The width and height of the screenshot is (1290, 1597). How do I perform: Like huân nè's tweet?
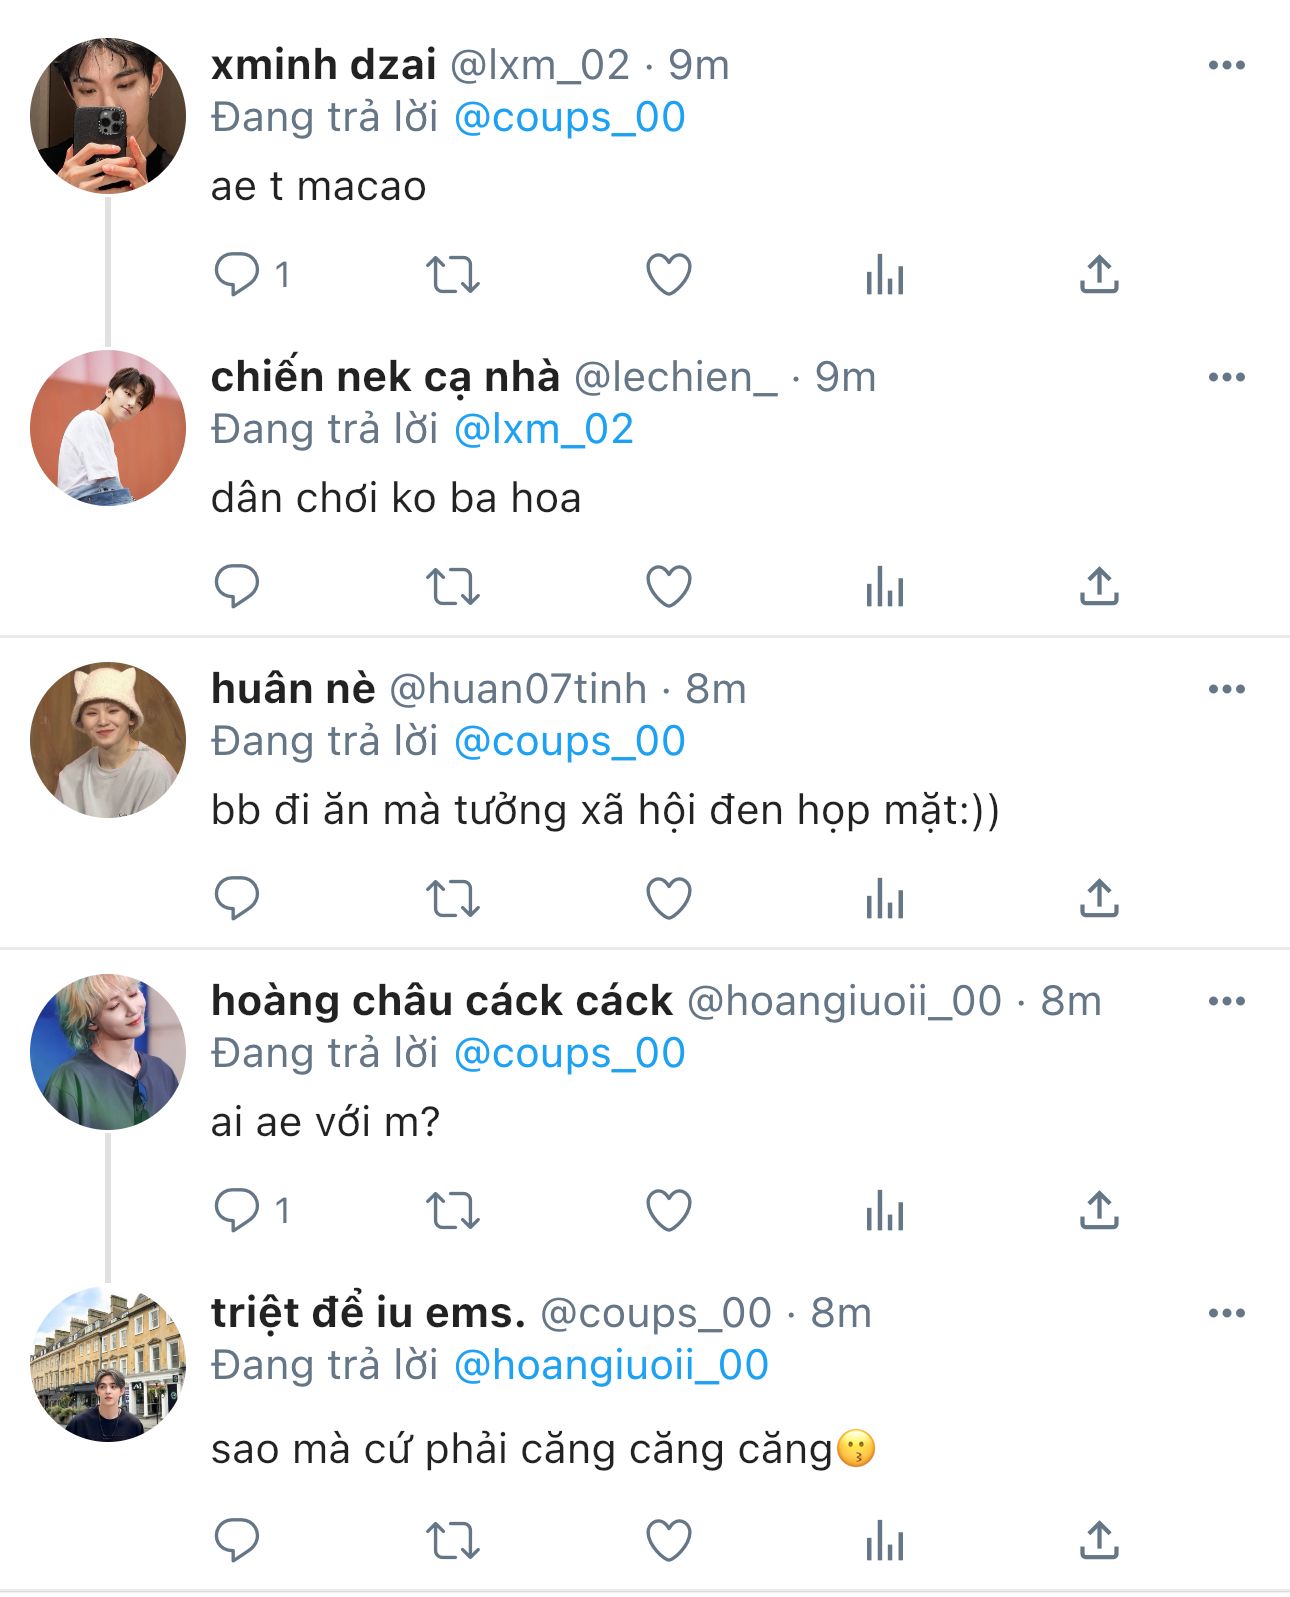pos(669,898)
